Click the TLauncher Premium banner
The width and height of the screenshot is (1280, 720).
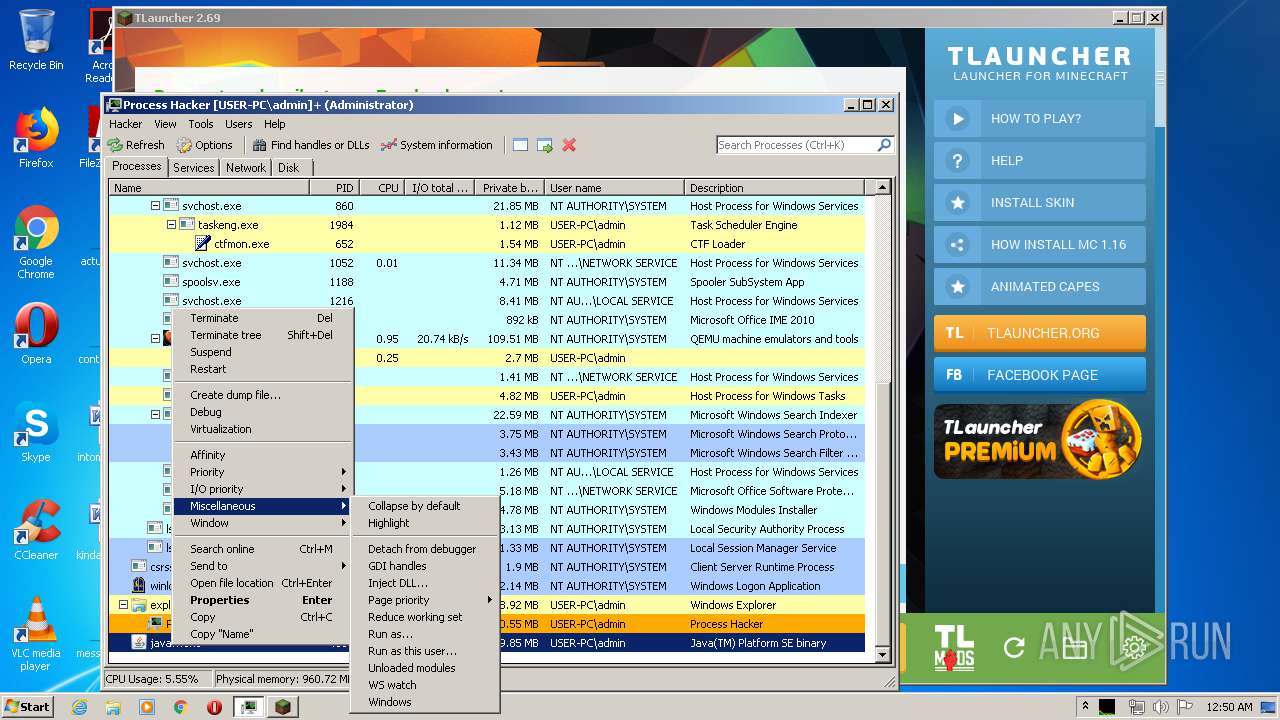tap(1039, 440)
